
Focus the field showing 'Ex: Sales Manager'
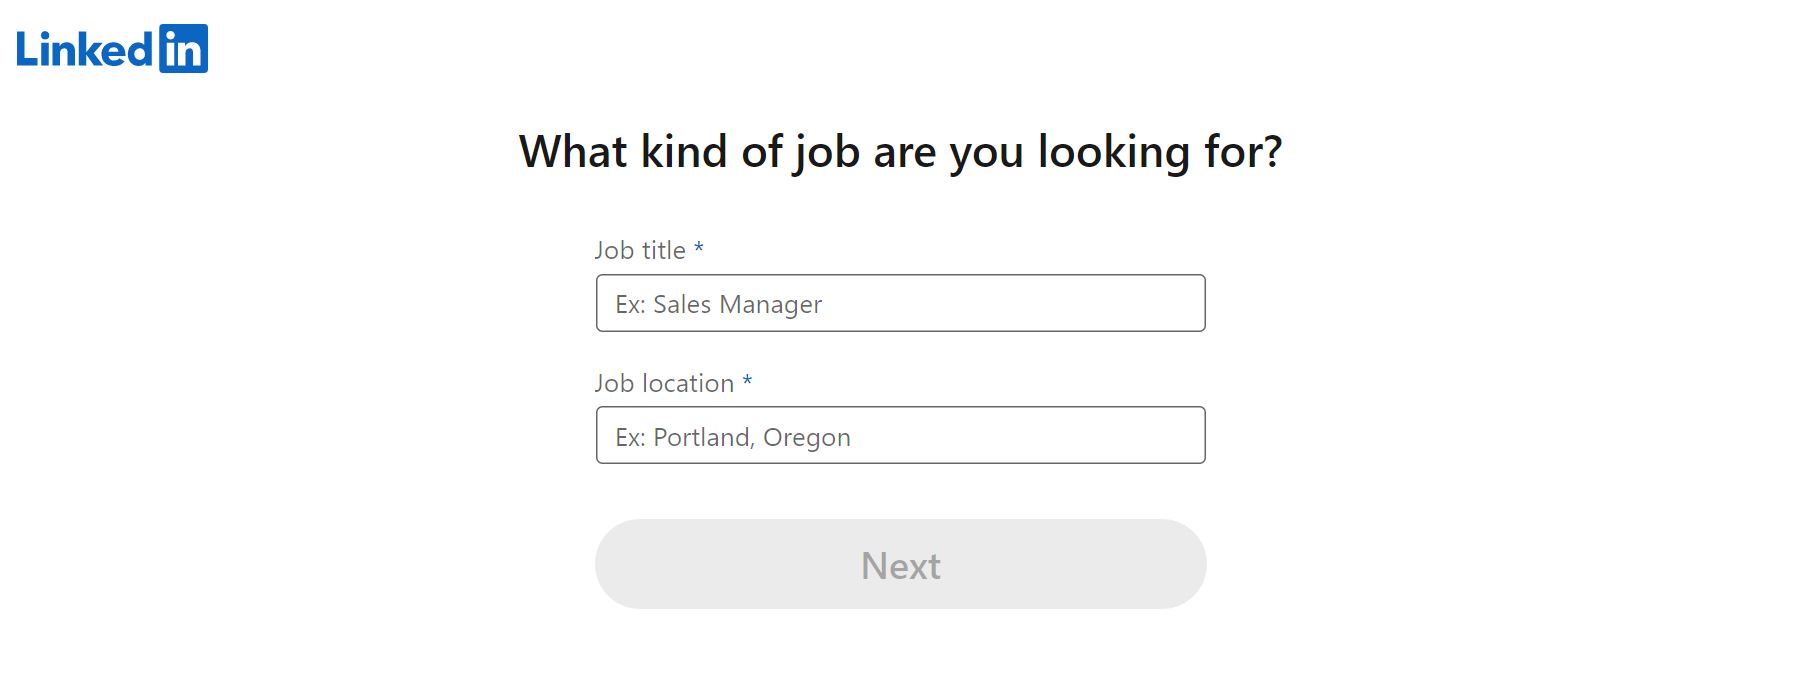(899, 303)
